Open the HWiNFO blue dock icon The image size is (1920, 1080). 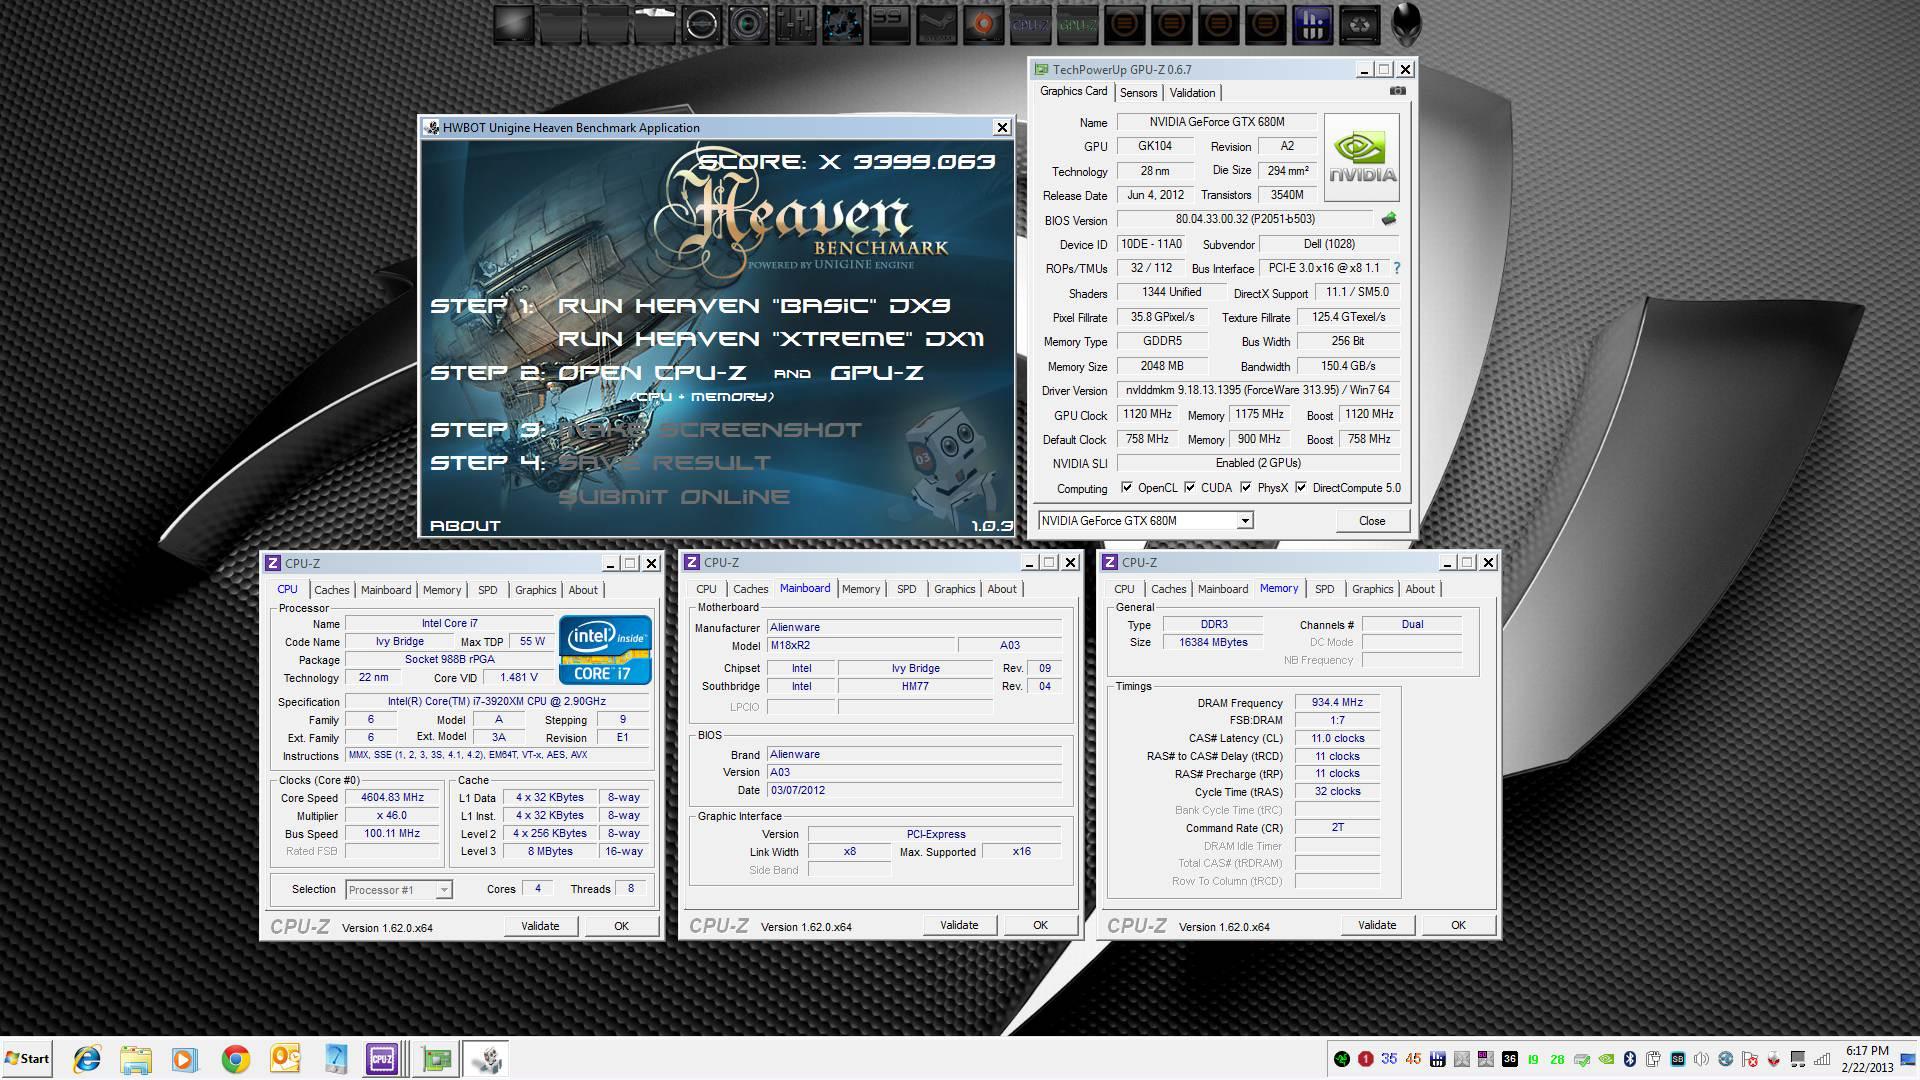coord(1312,24)
